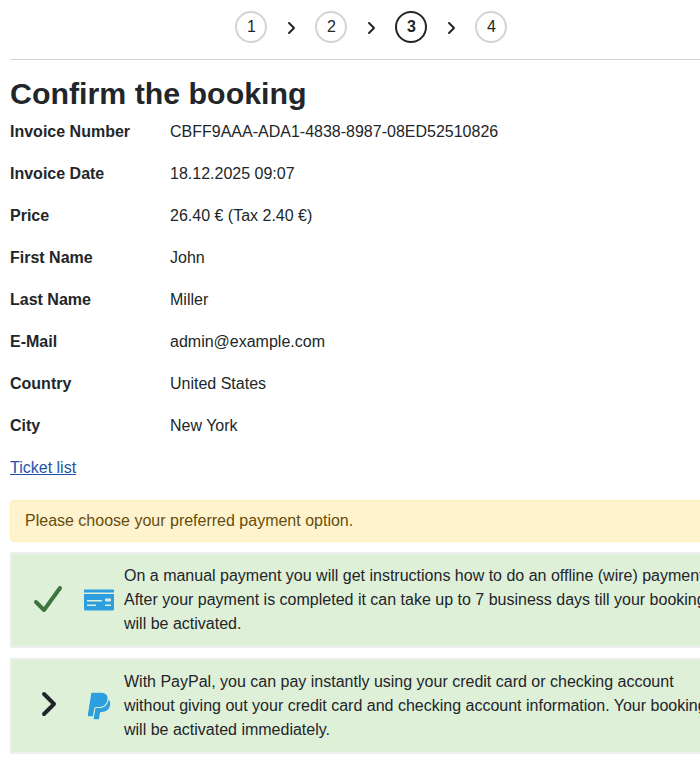Click the arrow chevron beside PayPal
The height and width of the screenshot is (760, 700).
pyautogui.click(x=48, y=705)
